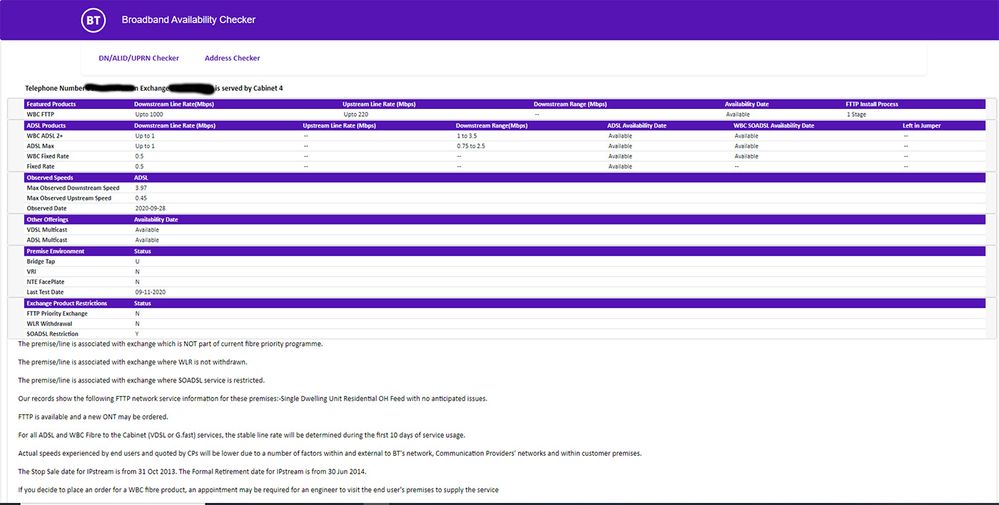999x505 pixels.
Task: Click the WBC ADSL 2+ row label
Action: coord(45,136)
